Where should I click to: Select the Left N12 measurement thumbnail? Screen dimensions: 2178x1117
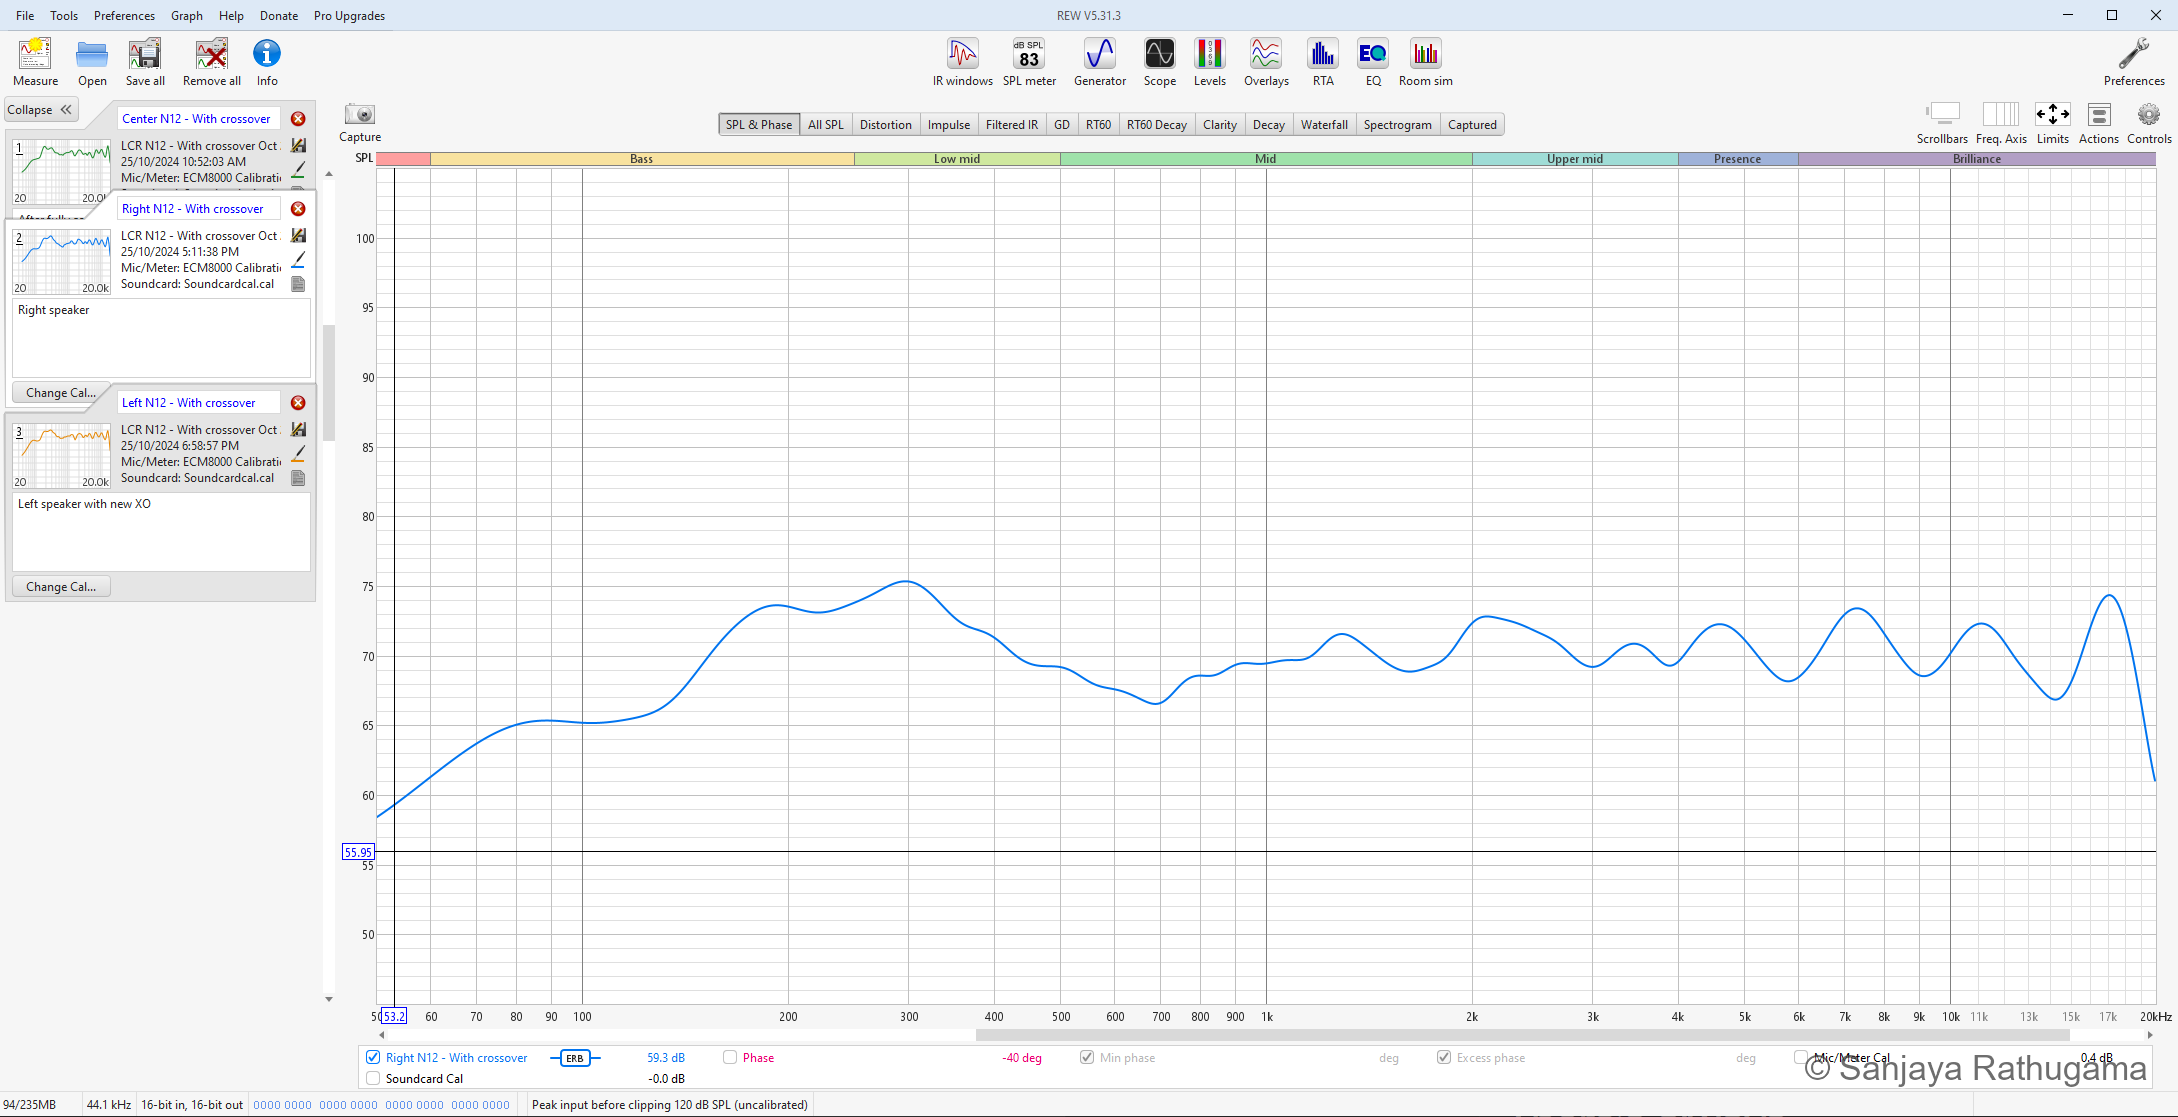(x=62, y=455)
